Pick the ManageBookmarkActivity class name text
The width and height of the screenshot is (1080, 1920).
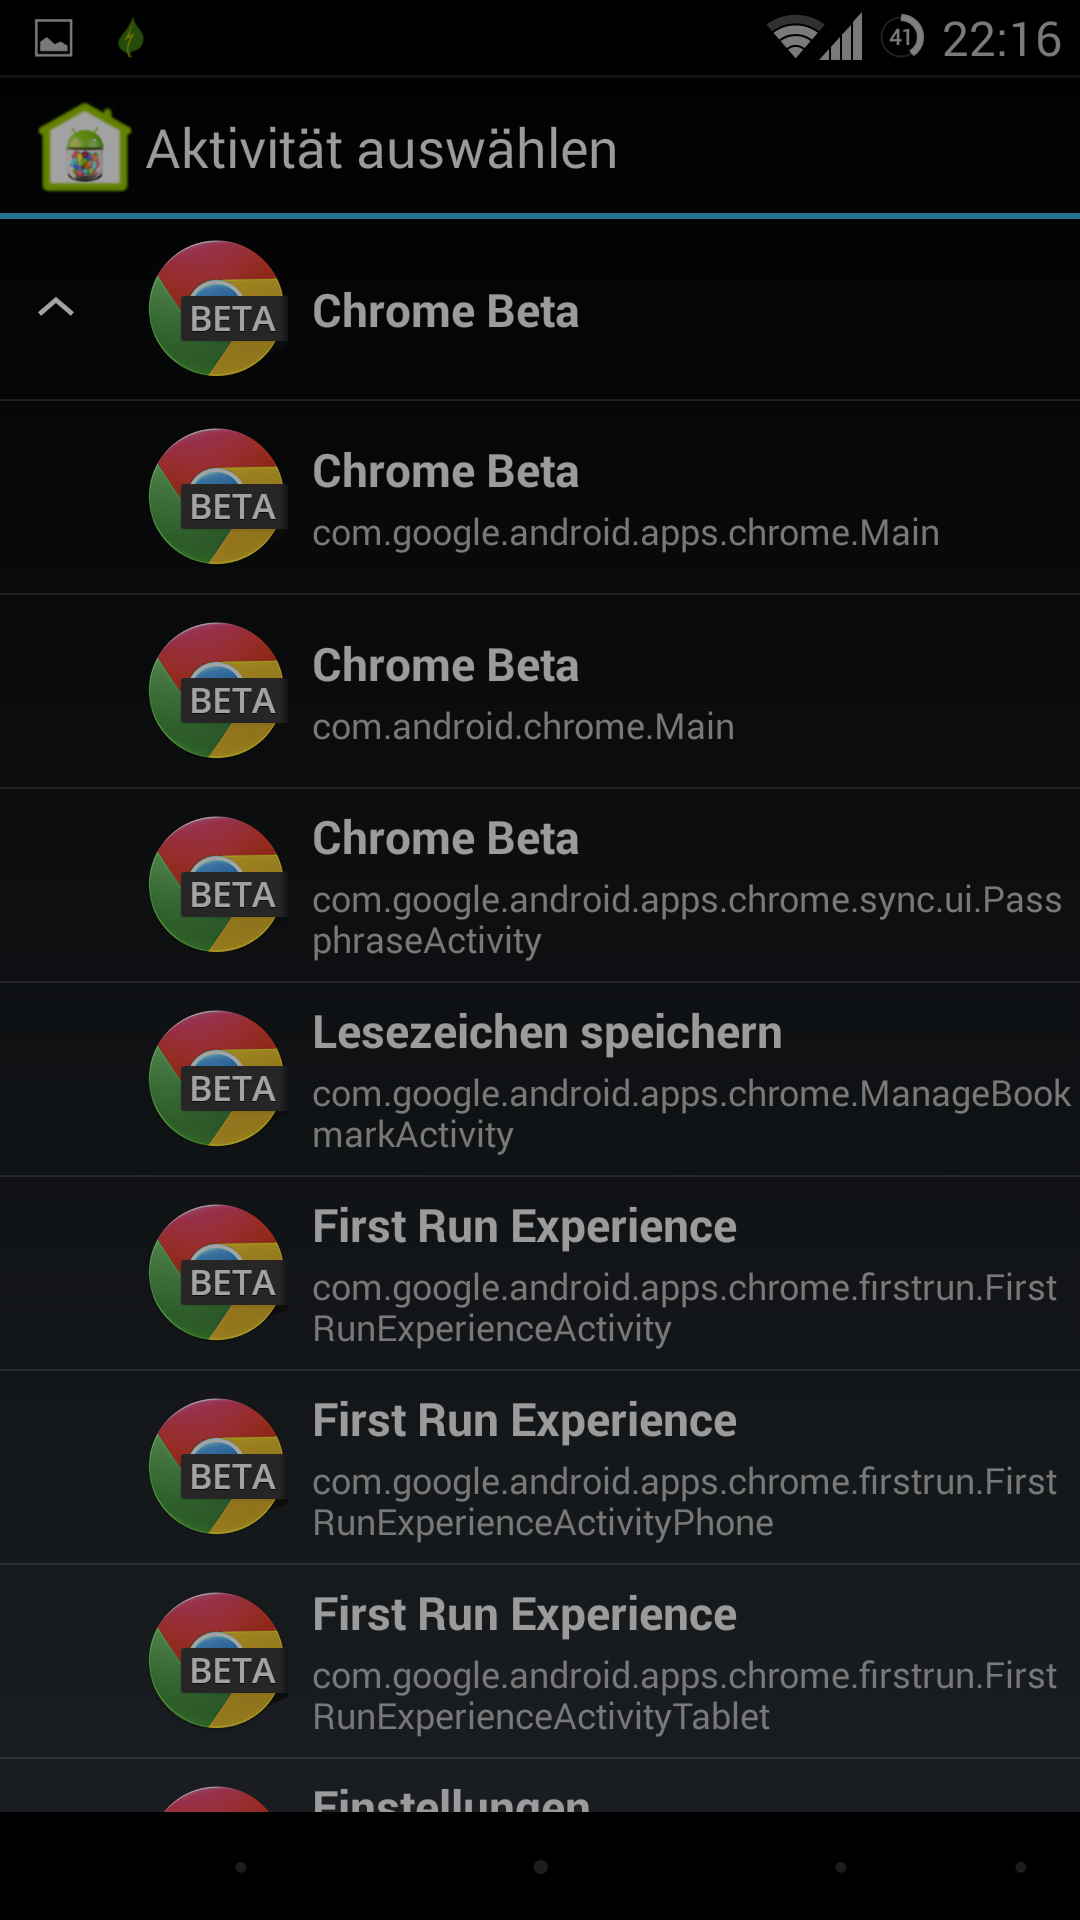pos(691,1114)
